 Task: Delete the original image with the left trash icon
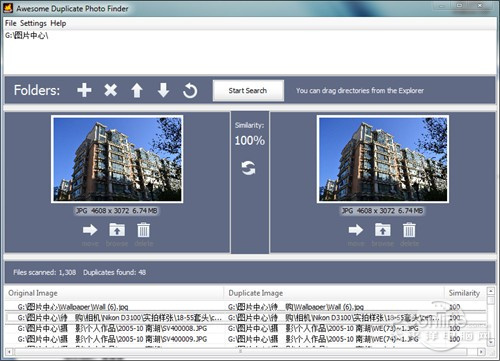point(144,230)
